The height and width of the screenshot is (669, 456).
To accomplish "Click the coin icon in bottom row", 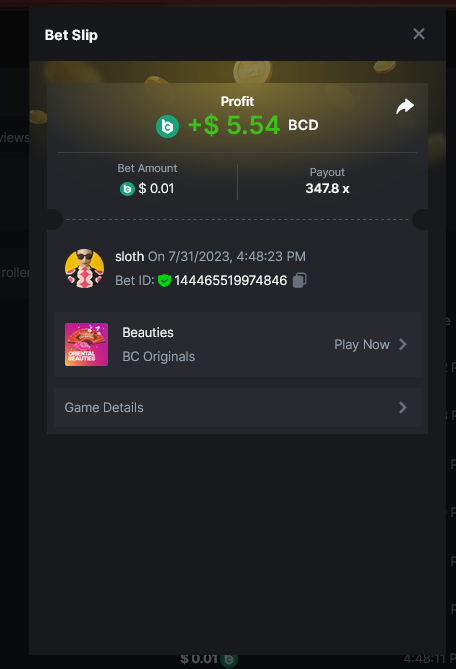I will coord(229,660).
